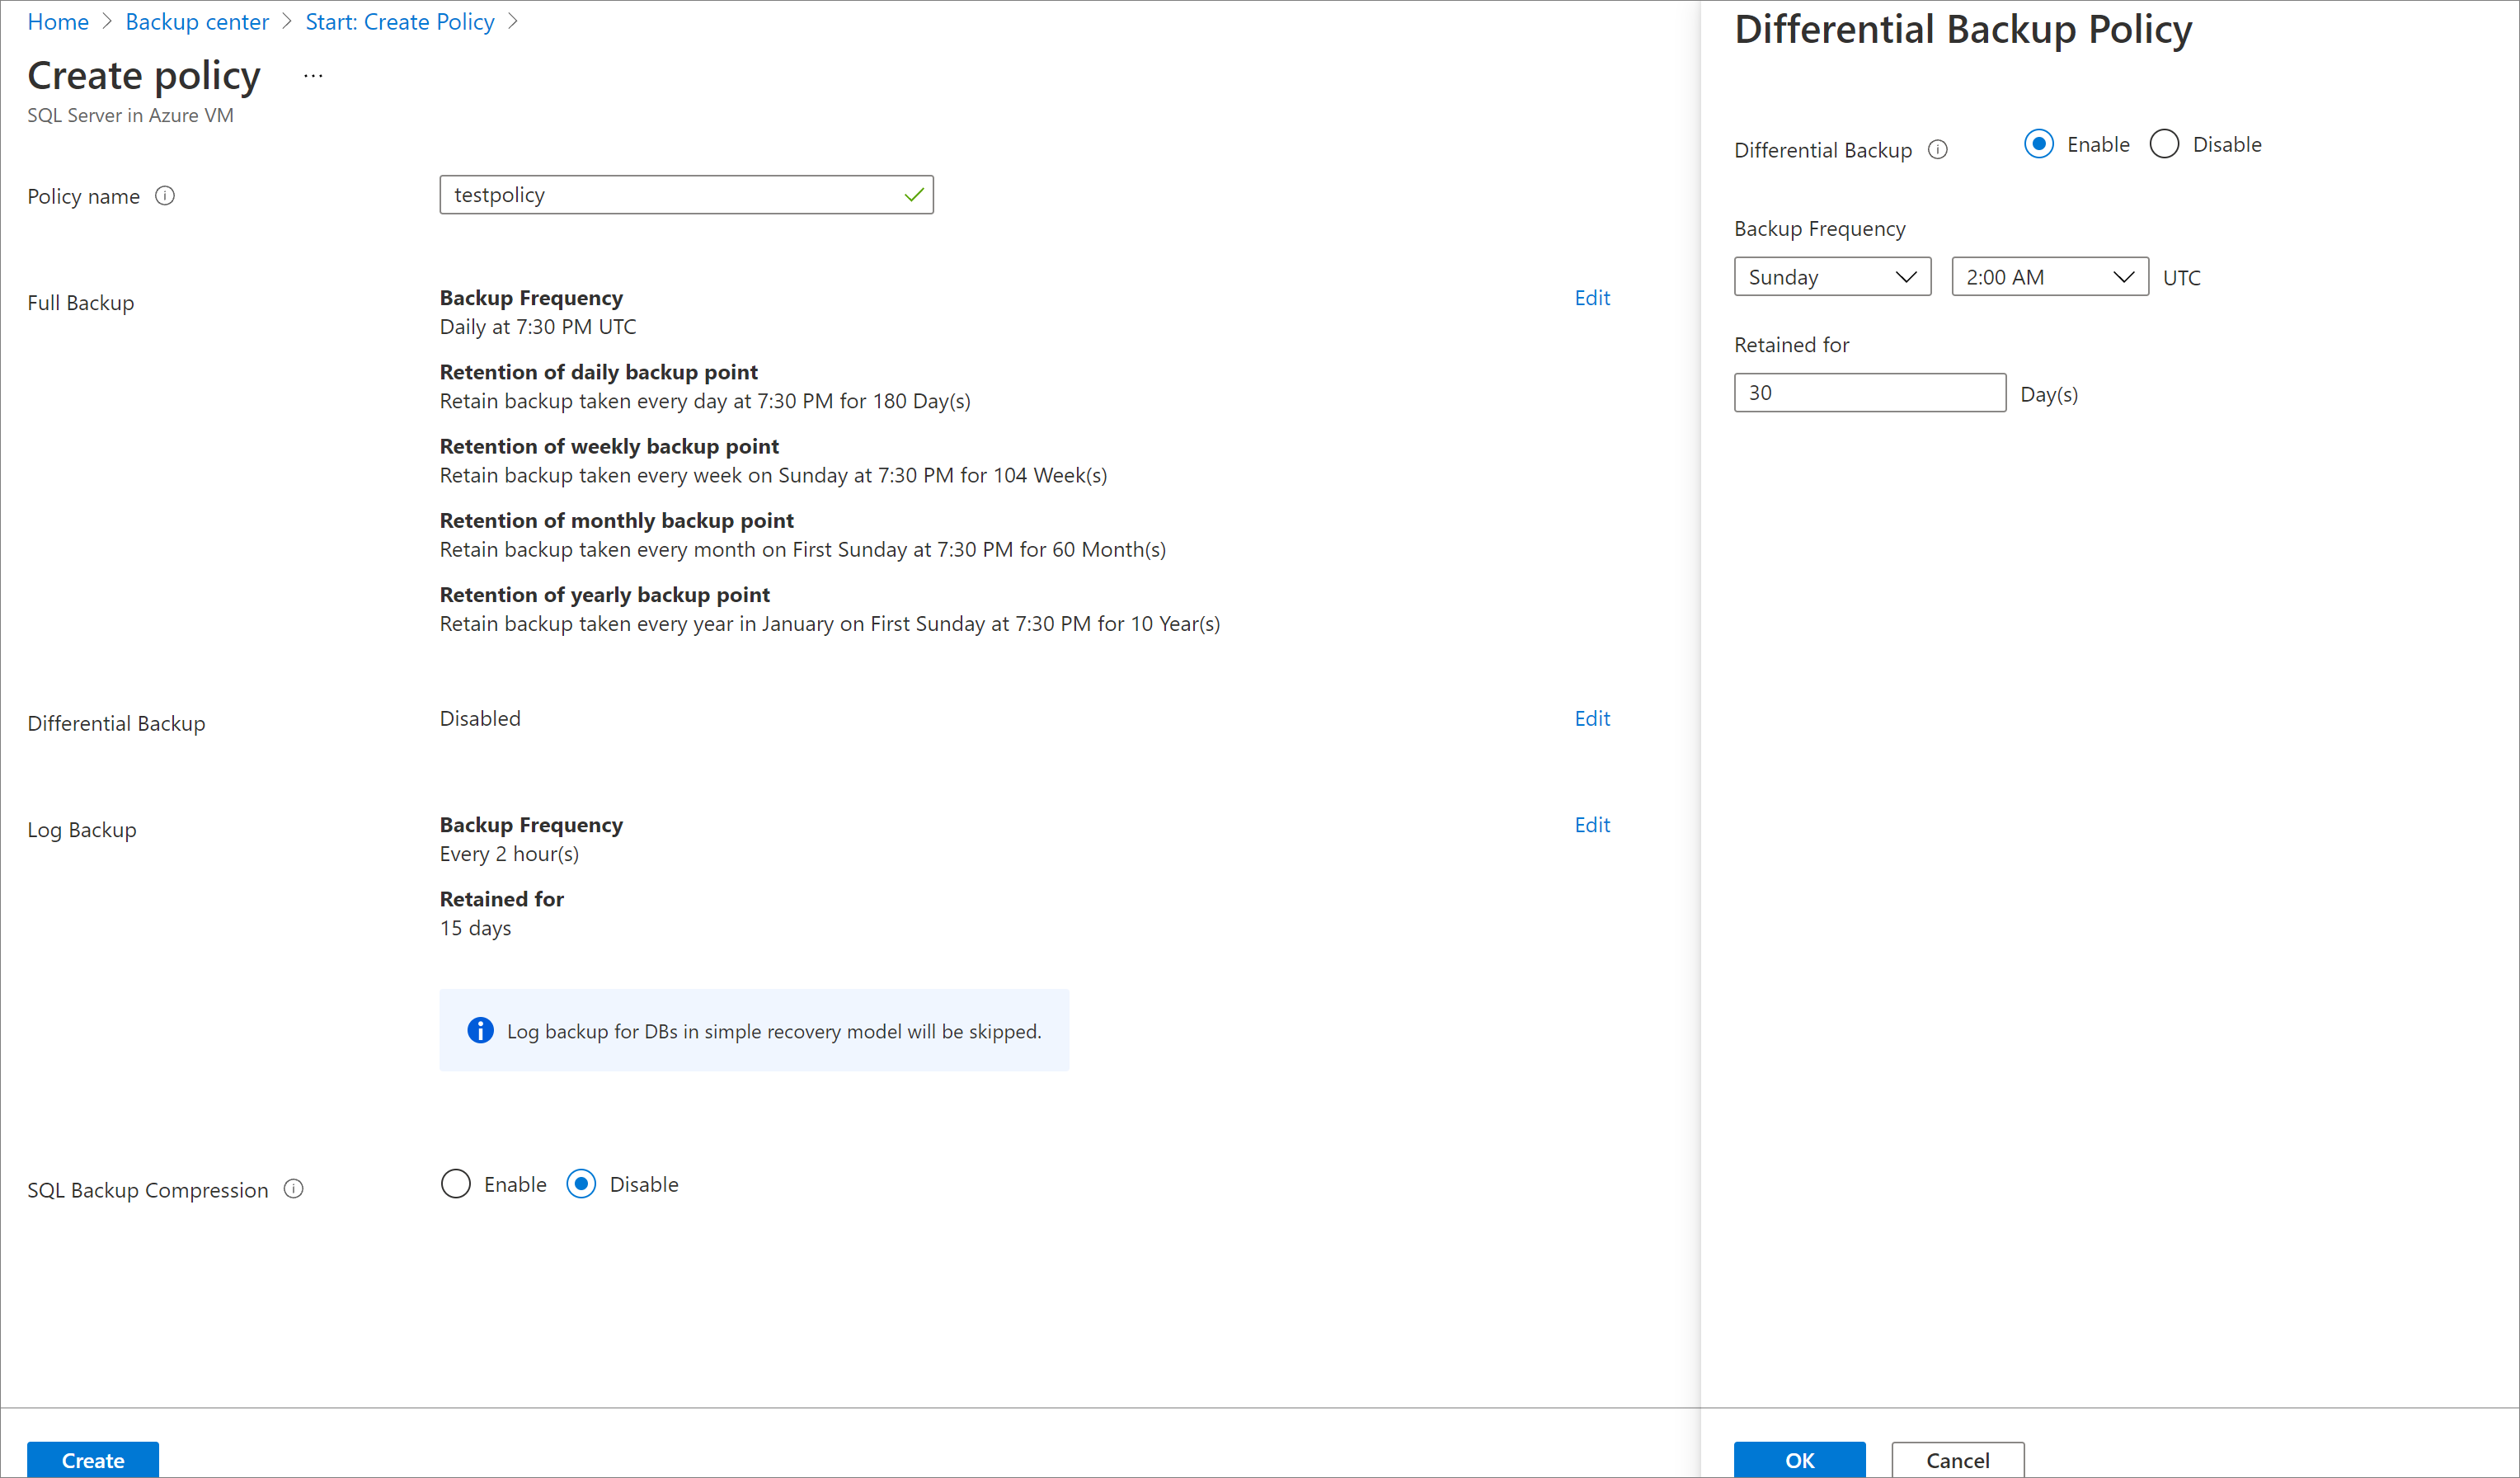The image size is (2520, 1478).
Task: Select Sunday from Backup Frequency dropdown
Action: point(1829,276)
